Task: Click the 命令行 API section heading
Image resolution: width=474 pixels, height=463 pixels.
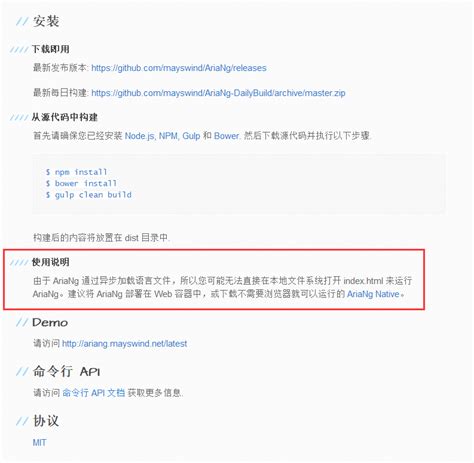Action: coord(66,371)
